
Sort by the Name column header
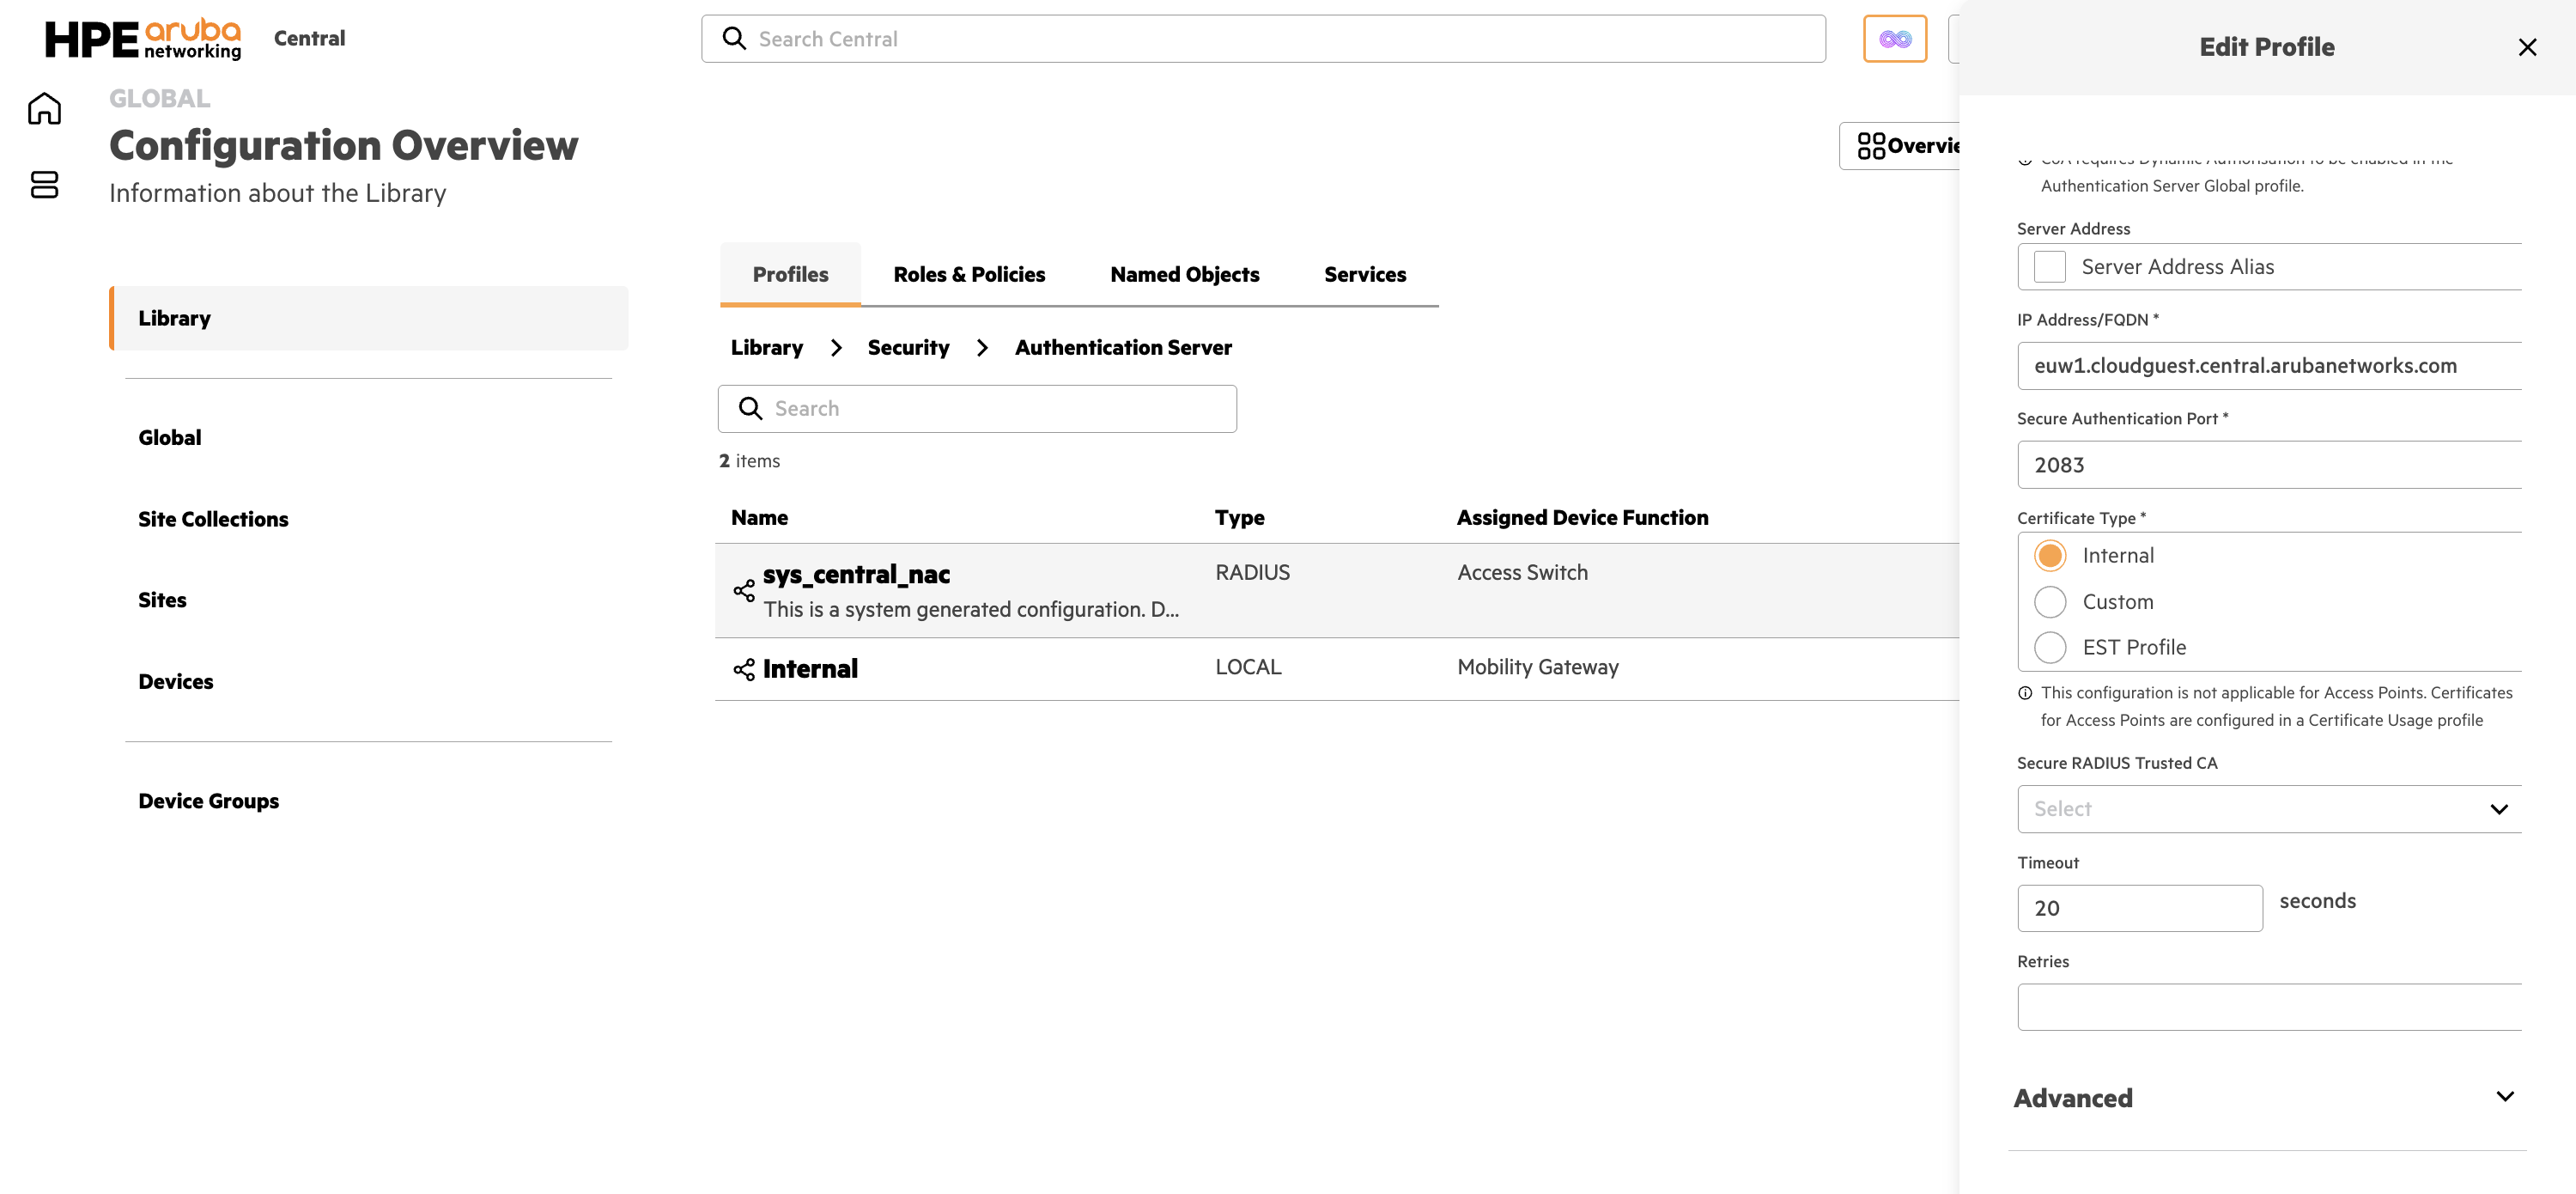click(759, 518)
